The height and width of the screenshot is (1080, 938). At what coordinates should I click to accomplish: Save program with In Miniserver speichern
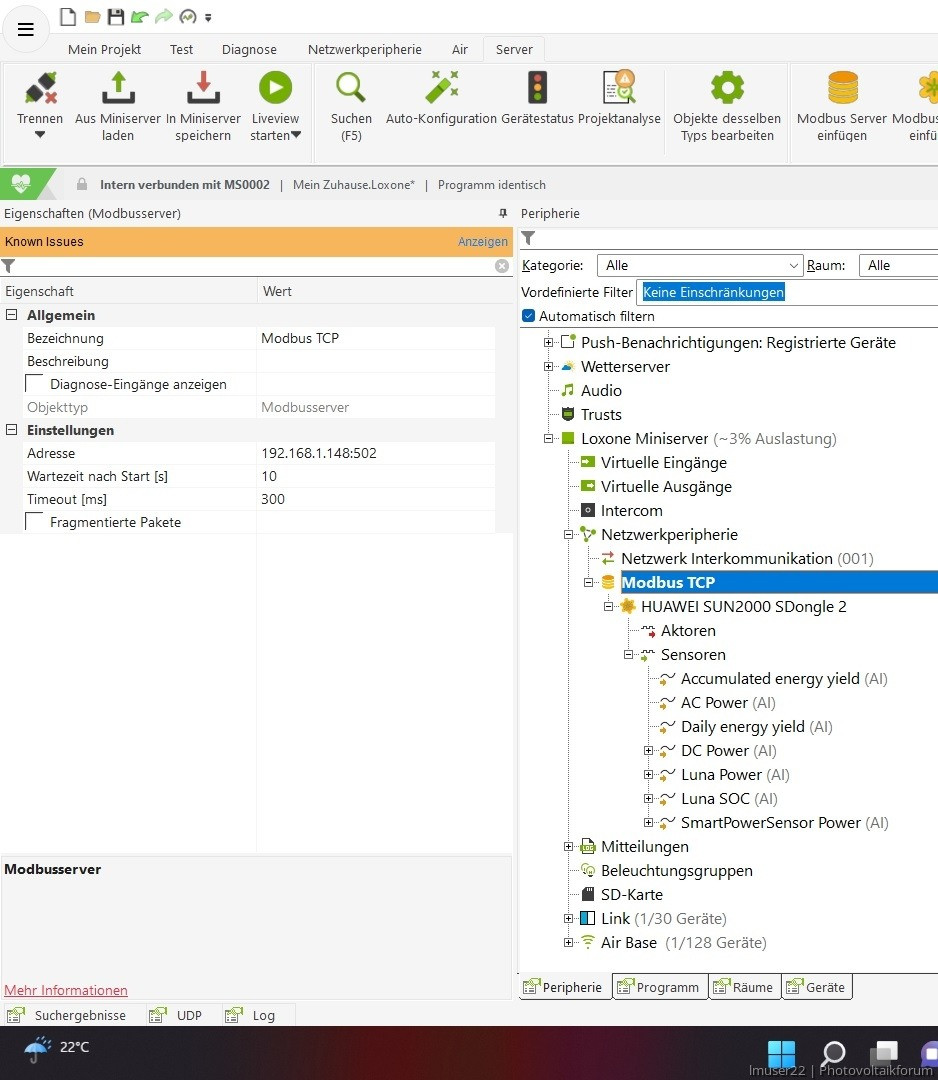[203, 106]
